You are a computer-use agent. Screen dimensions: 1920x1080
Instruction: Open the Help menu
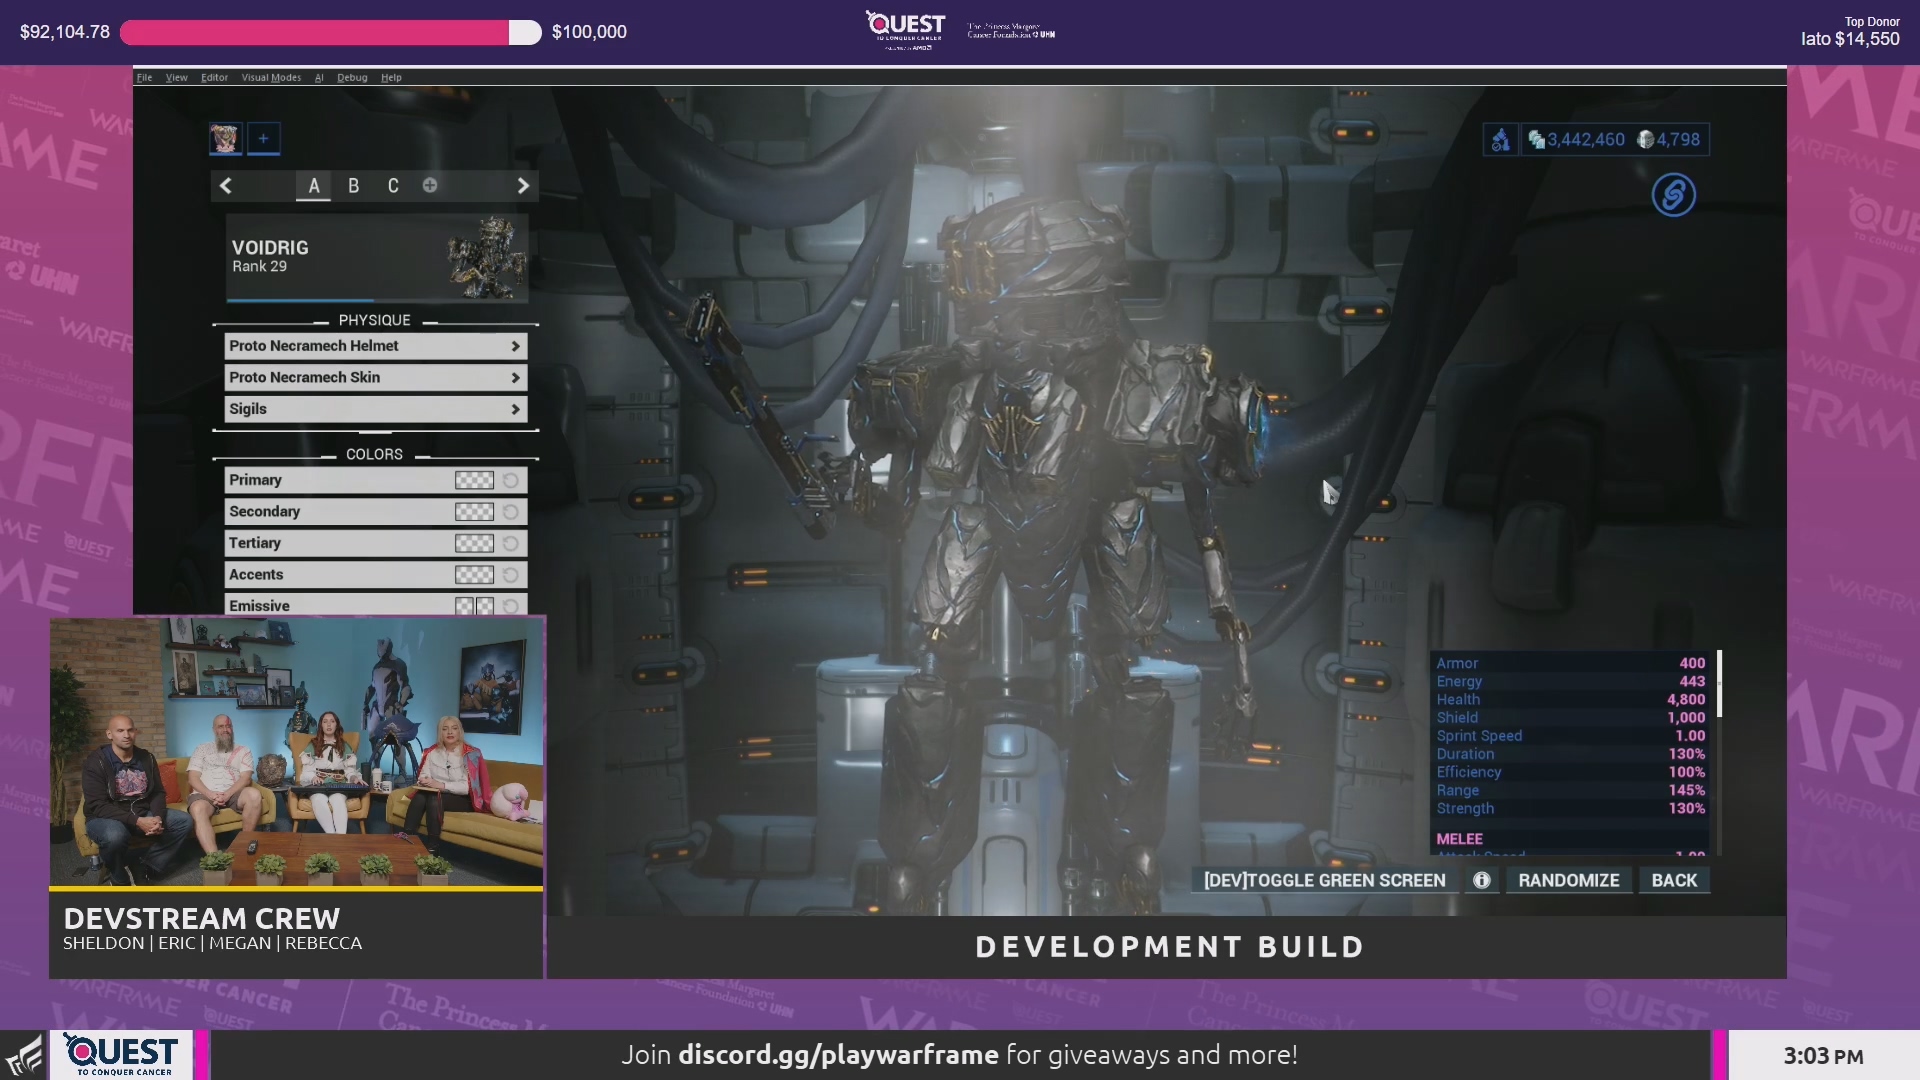pos(391,77)
